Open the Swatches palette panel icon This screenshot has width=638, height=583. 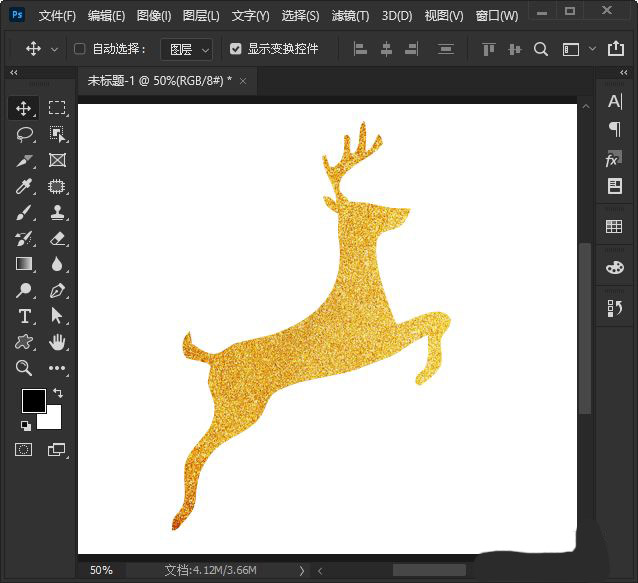tap(614, 267)
